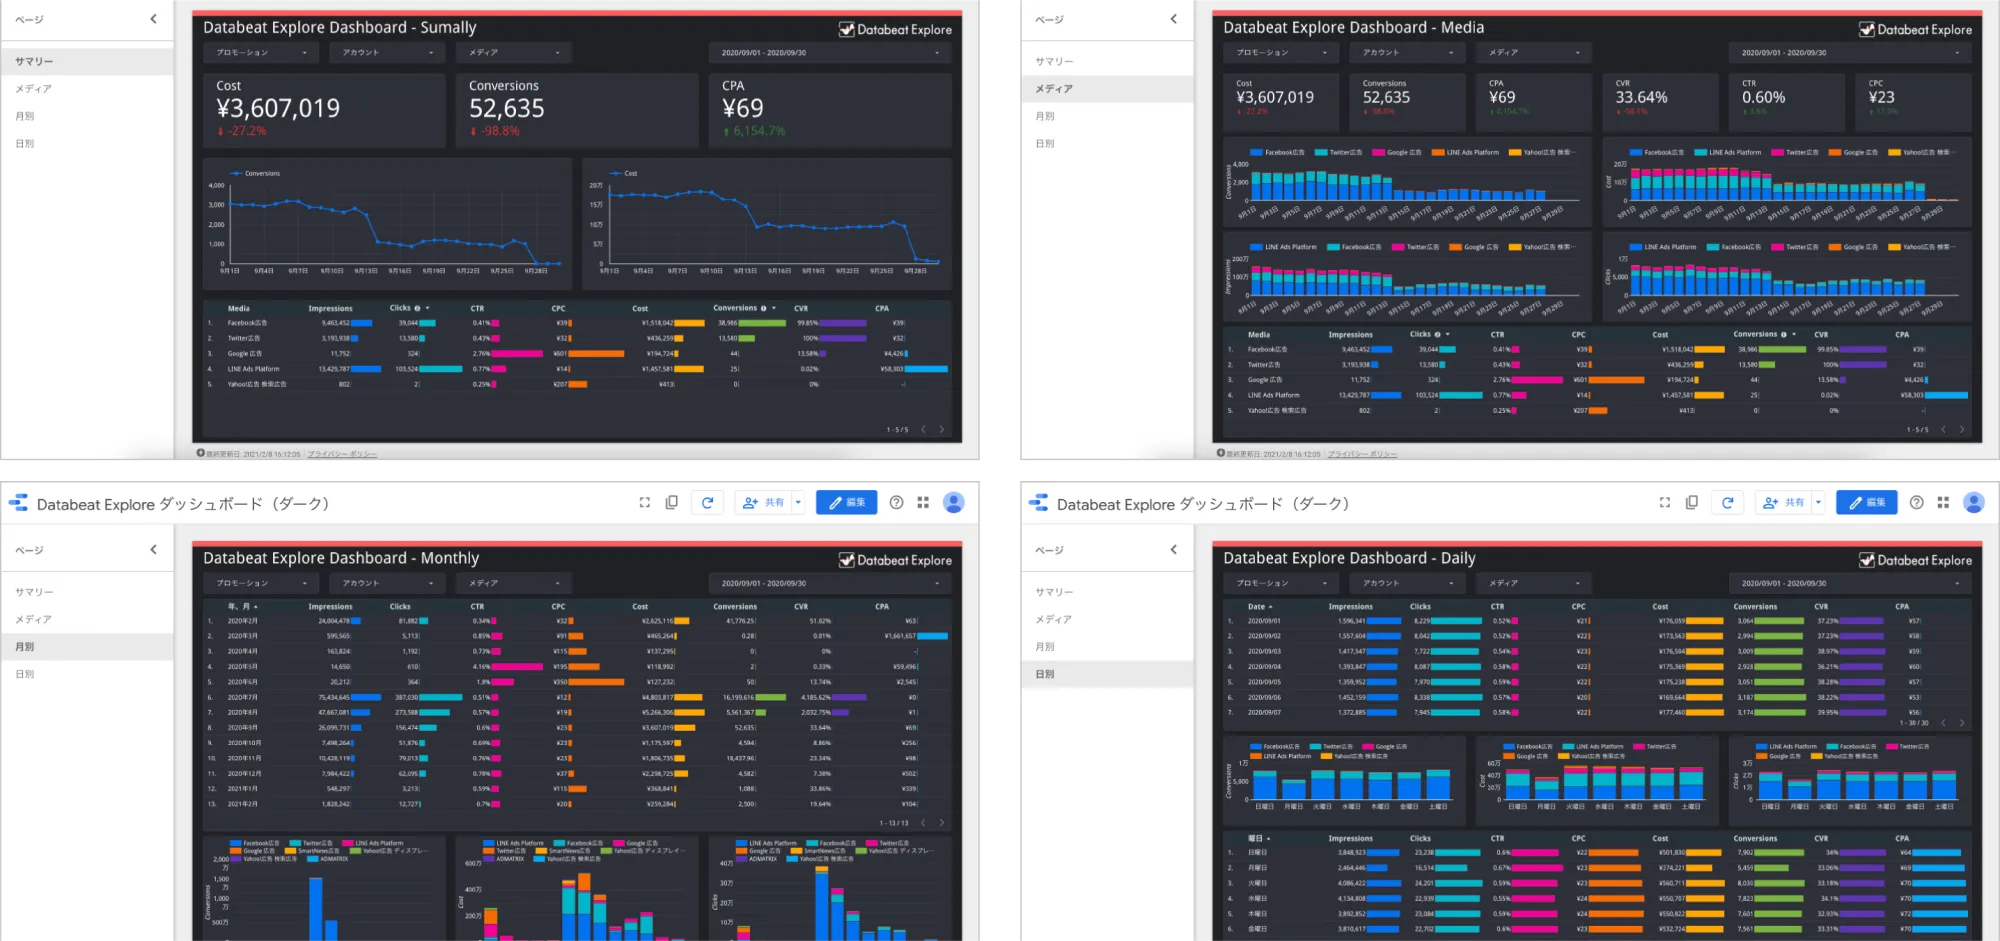Refresh data in the Monthly dashboard window

coord(707,503)
